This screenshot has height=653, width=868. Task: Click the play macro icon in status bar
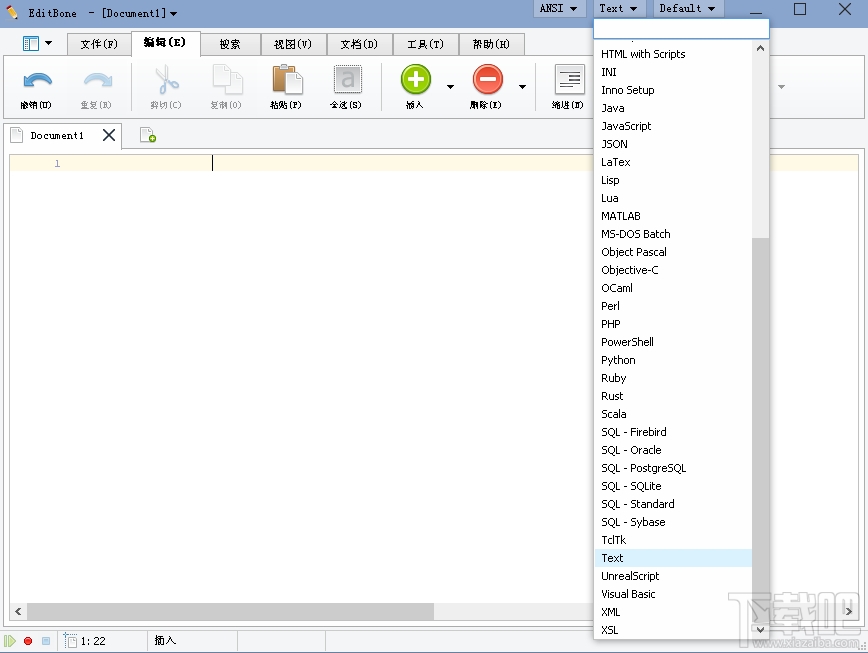(x=10, y=640)
